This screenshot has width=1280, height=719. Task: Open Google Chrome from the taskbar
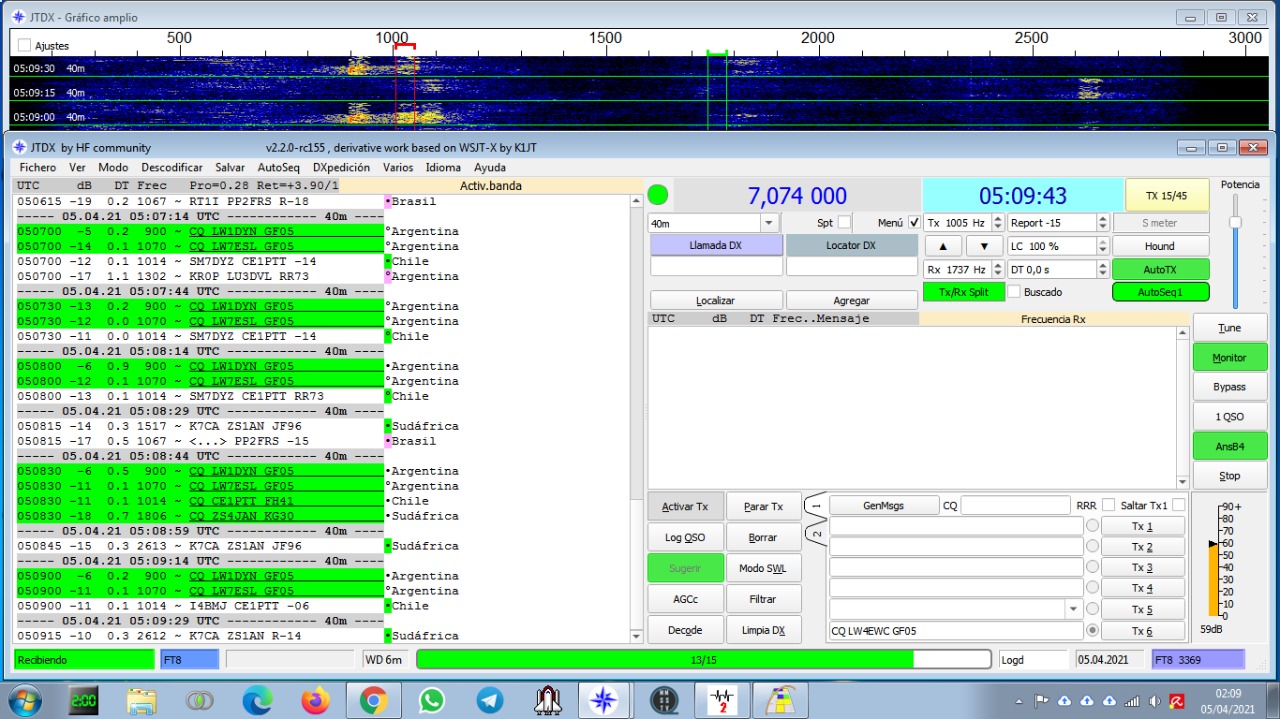[374, 701]
